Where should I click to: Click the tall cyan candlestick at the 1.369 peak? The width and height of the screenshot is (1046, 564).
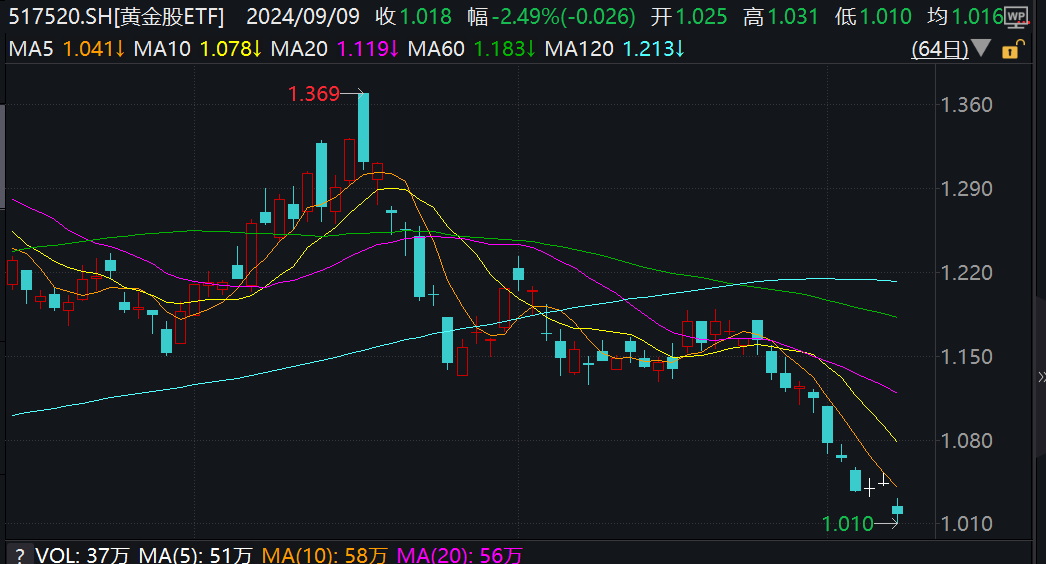tap(364, 127)
